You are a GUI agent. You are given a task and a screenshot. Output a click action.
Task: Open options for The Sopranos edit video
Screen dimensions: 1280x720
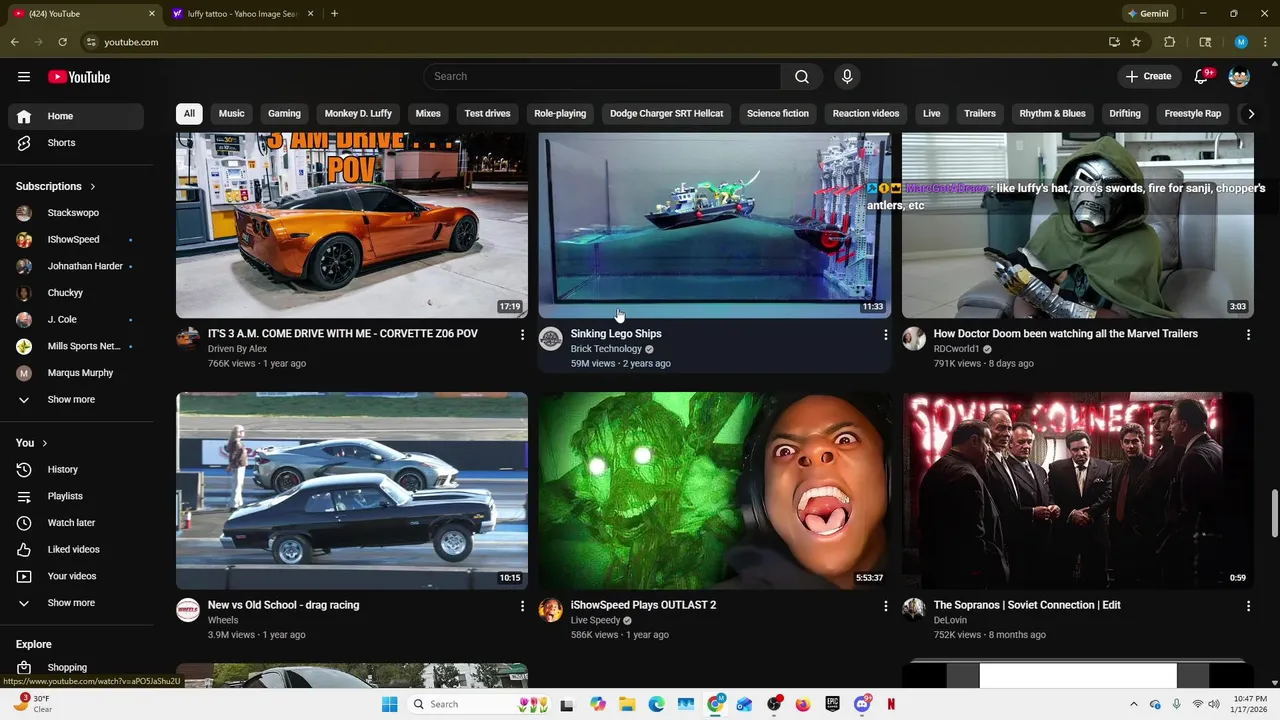point(1248,606)
